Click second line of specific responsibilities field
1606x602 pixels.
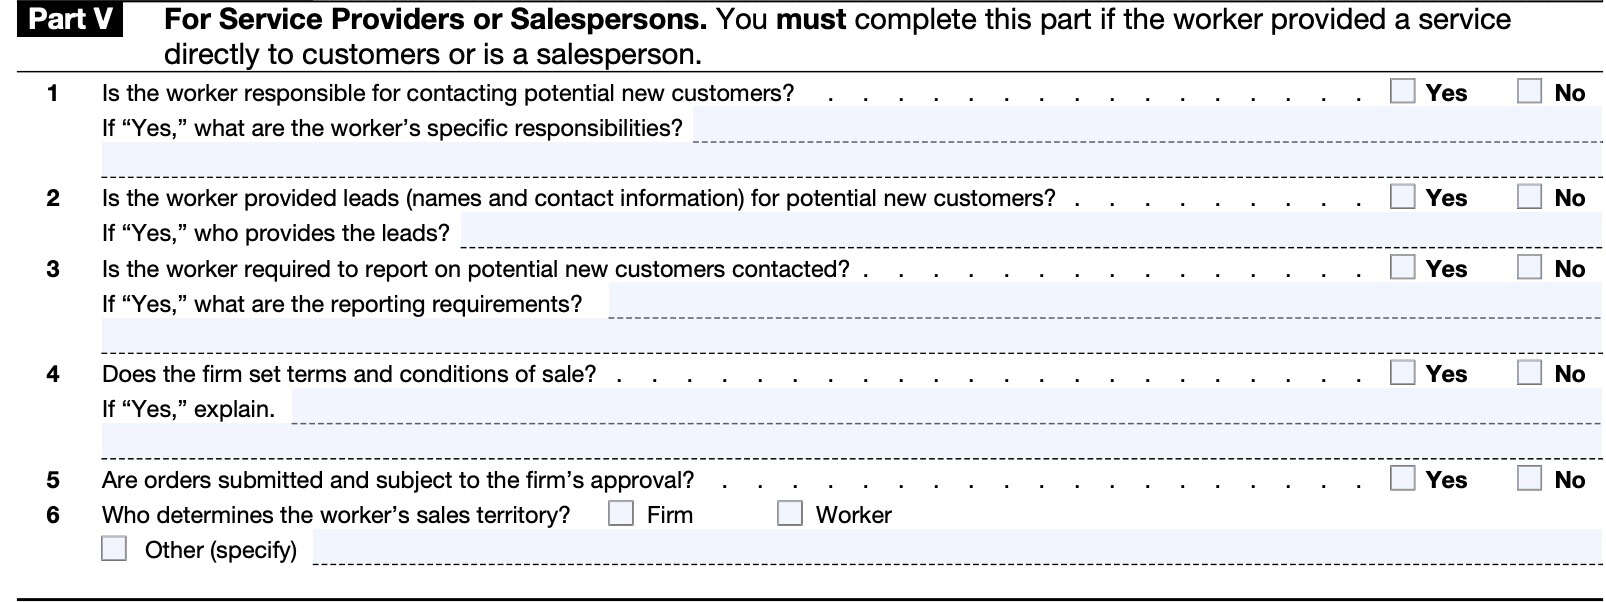click(850, 161)
